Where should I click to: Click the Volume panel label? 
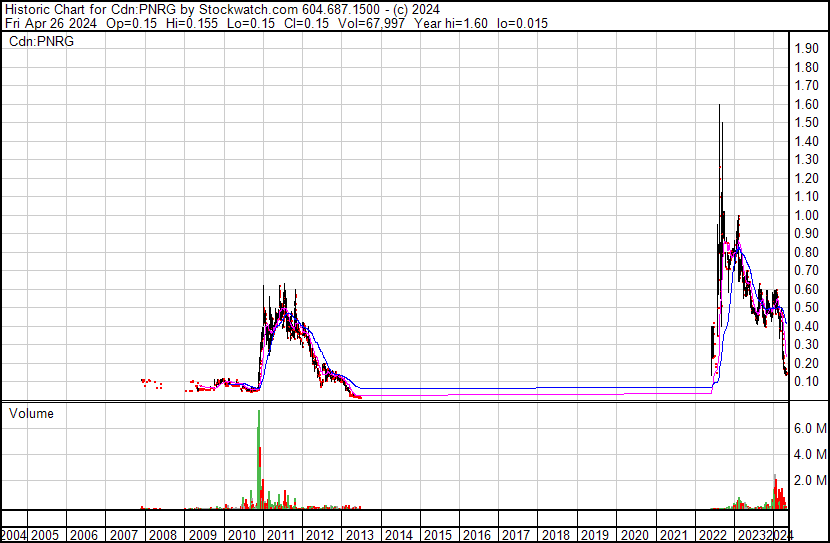31,413
